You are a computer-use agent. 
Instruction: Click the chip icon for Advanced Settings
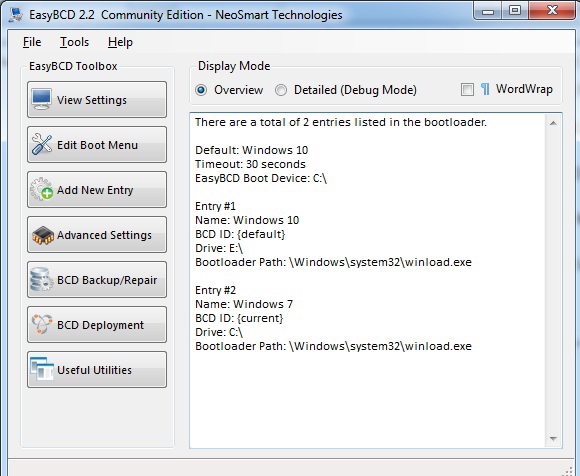point(43,235)
